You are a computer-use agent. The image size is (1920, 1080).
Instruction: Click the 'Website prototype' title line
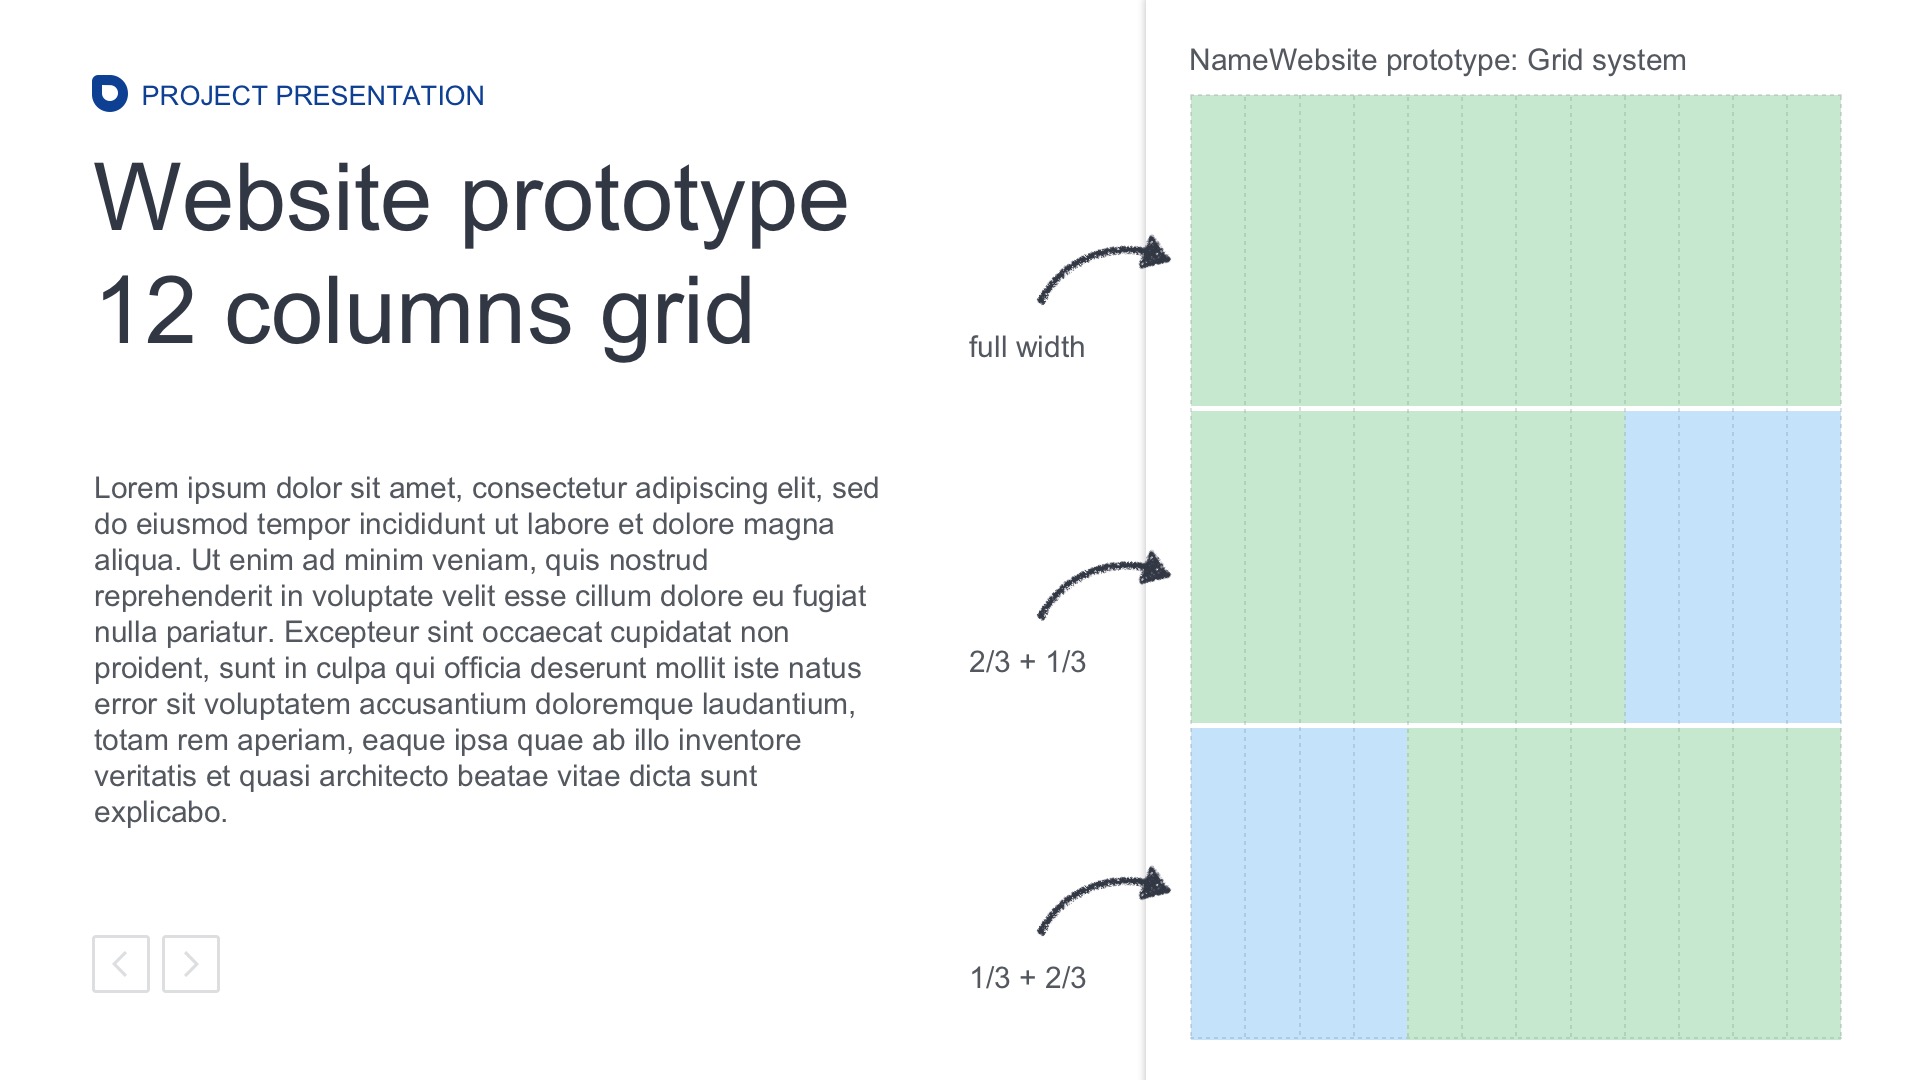[471, 198]
